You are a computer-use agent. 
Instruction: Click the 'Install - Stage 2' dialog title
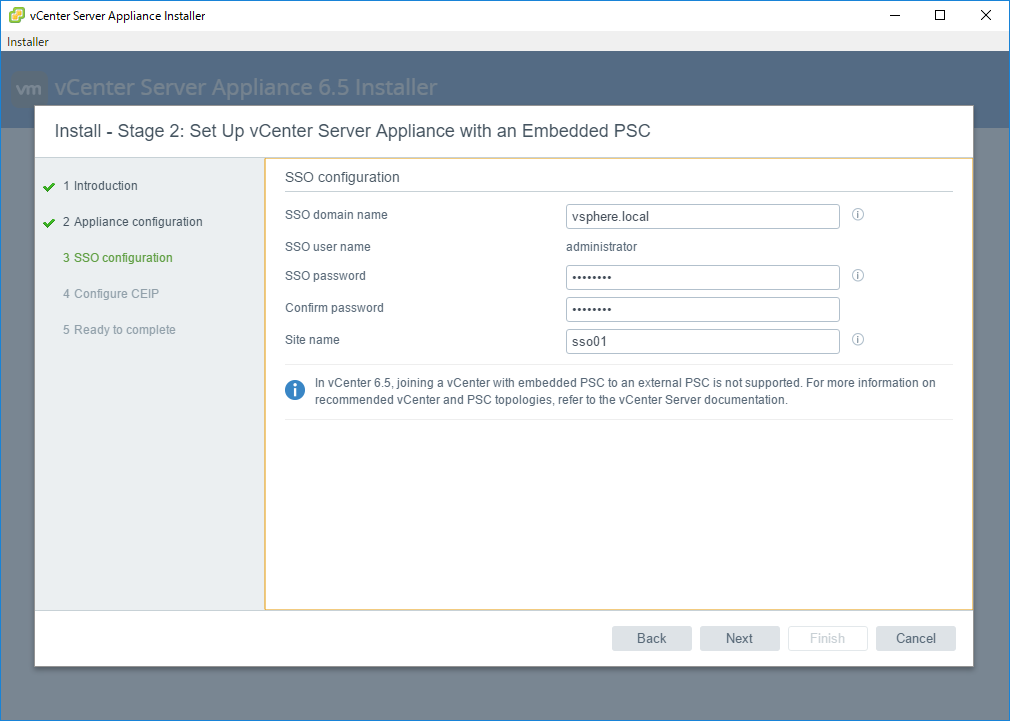click(352, 131)
